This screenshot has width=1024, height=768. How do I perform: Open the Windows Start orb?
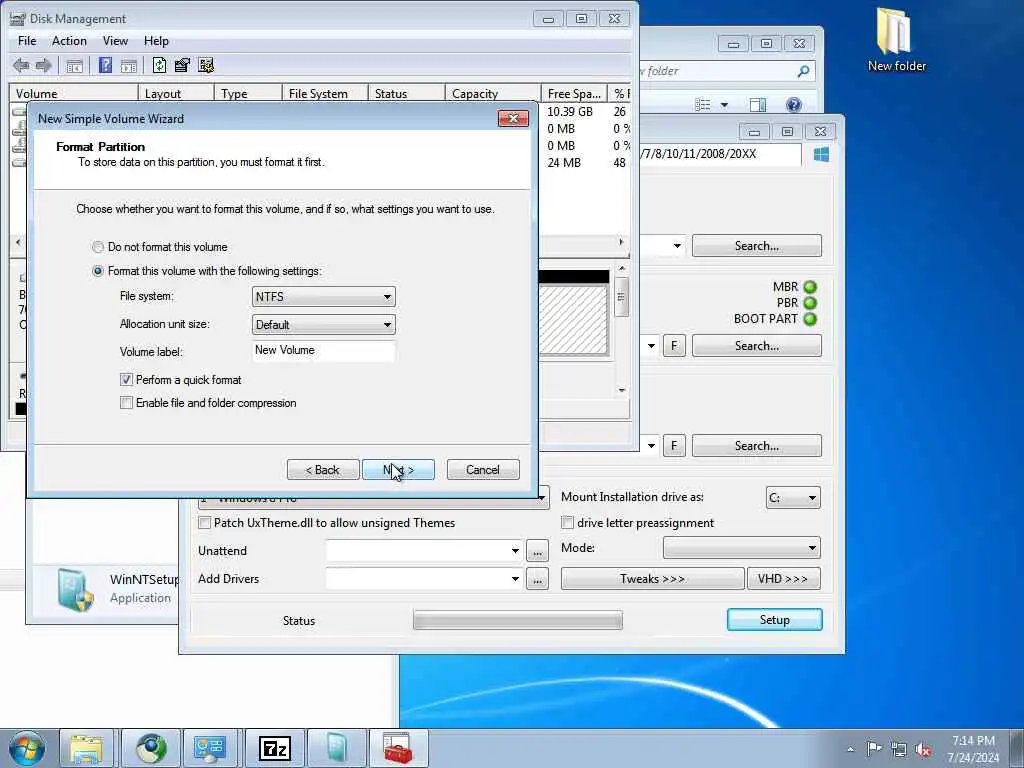[26, 748]
